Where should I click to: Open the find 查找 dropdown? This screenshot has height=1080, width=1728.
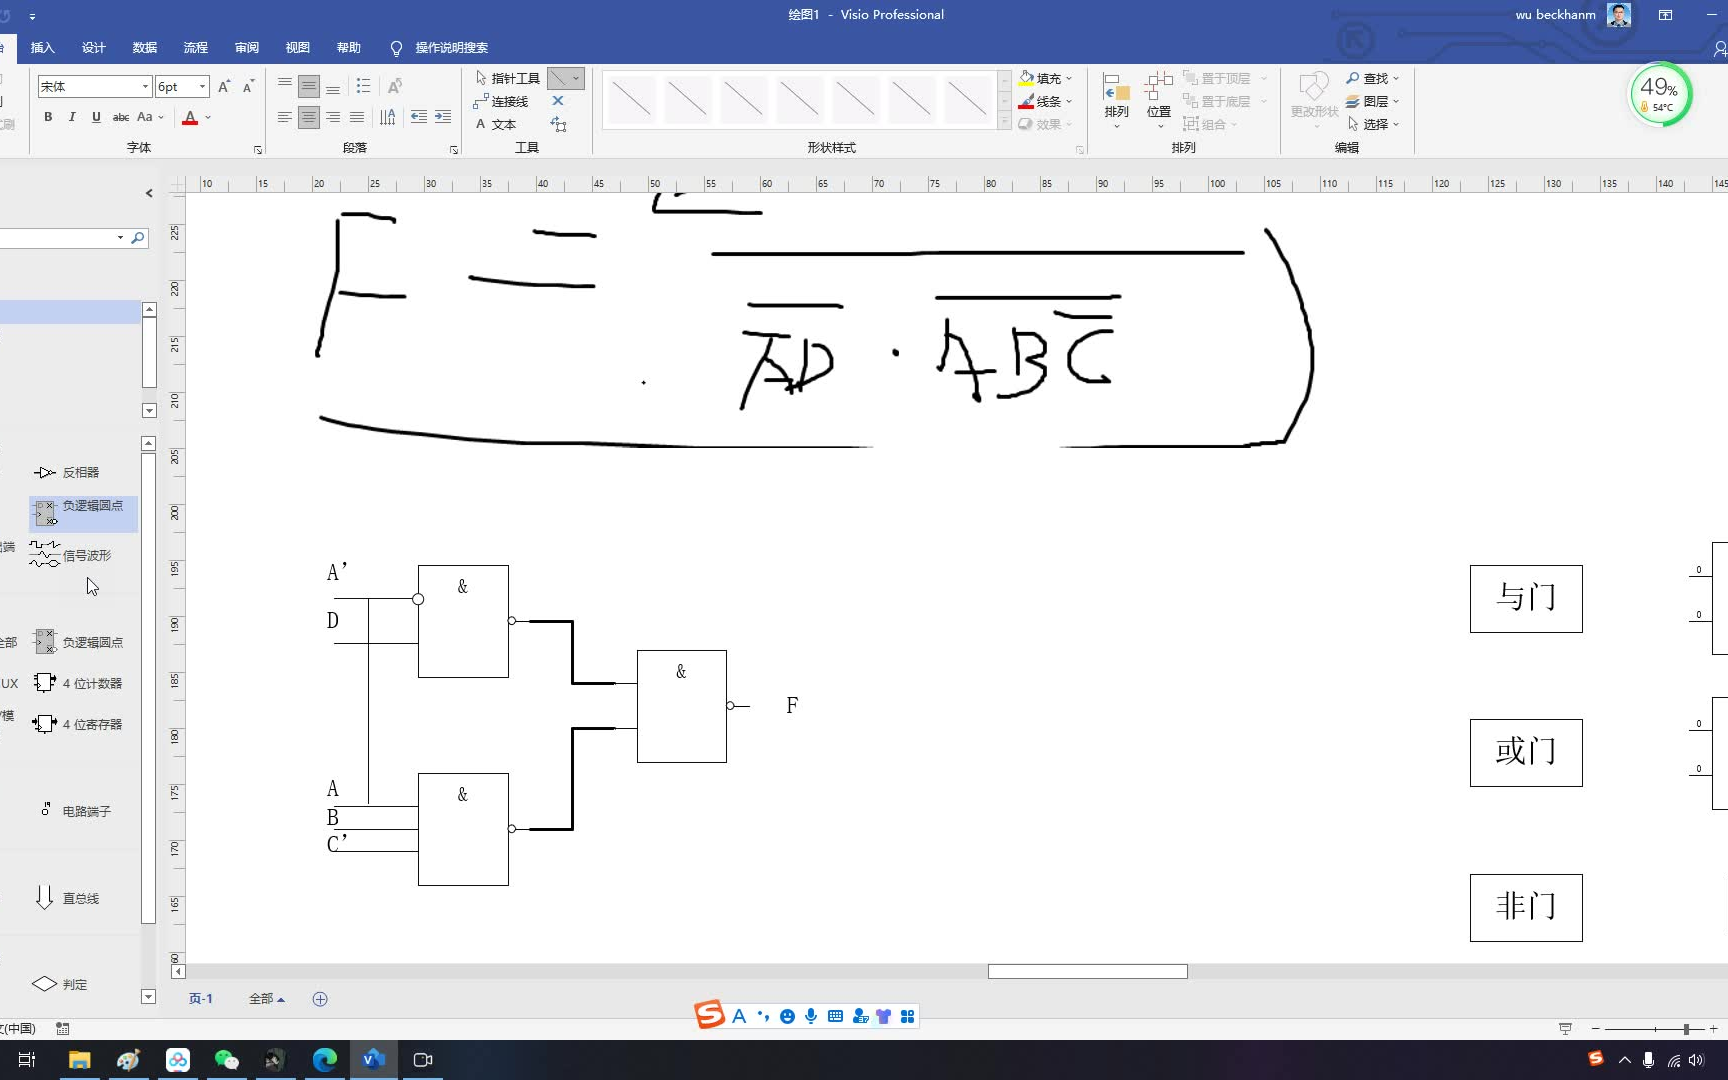tap(1372, 78)
